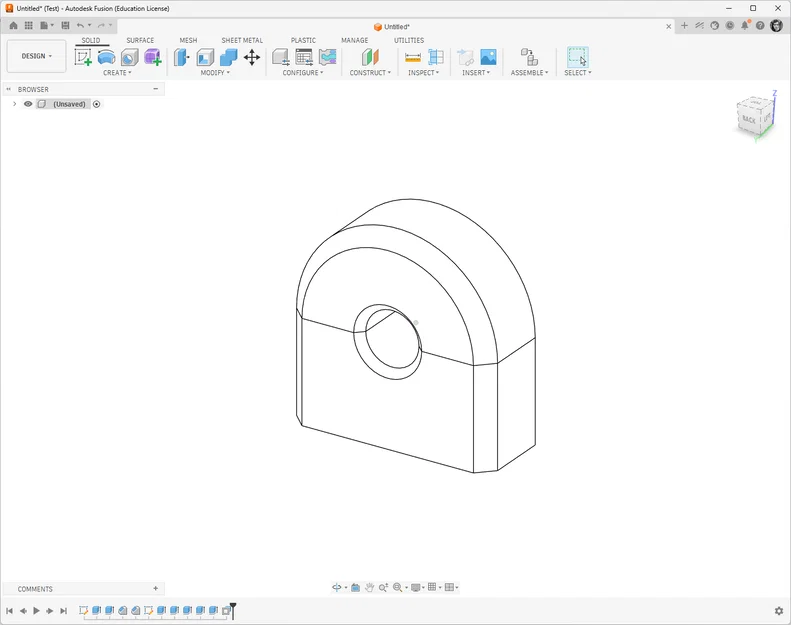Click the Measure tool icon

pos(413,57)
